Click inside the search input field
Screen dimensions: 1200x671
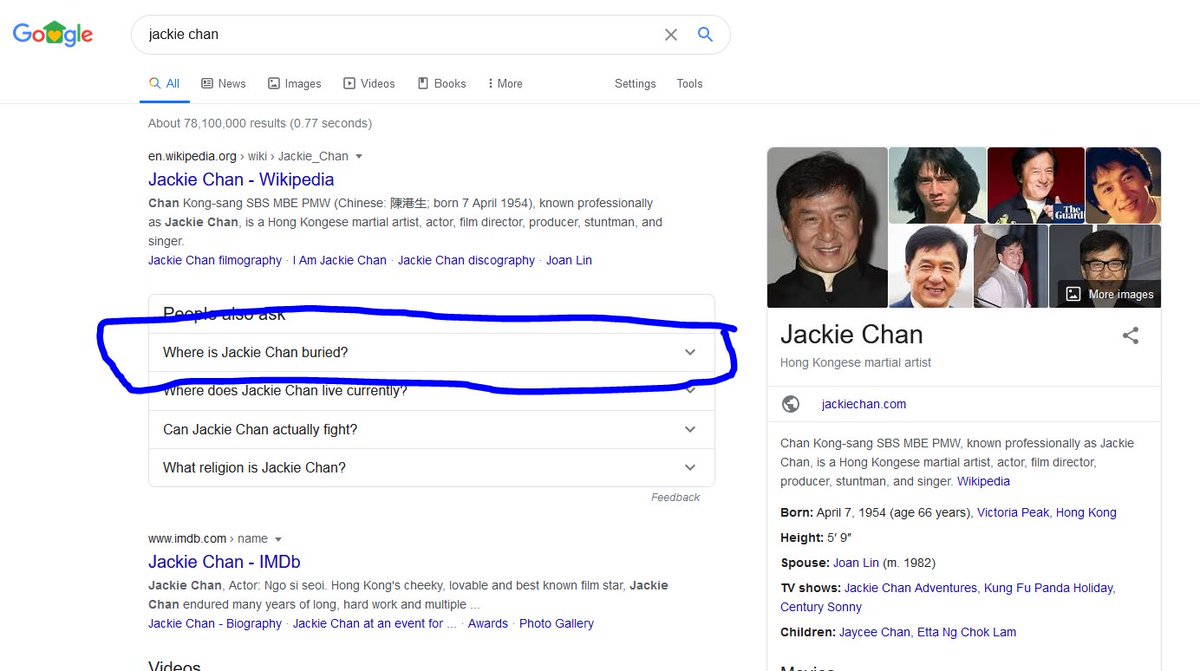pos(400,34)
